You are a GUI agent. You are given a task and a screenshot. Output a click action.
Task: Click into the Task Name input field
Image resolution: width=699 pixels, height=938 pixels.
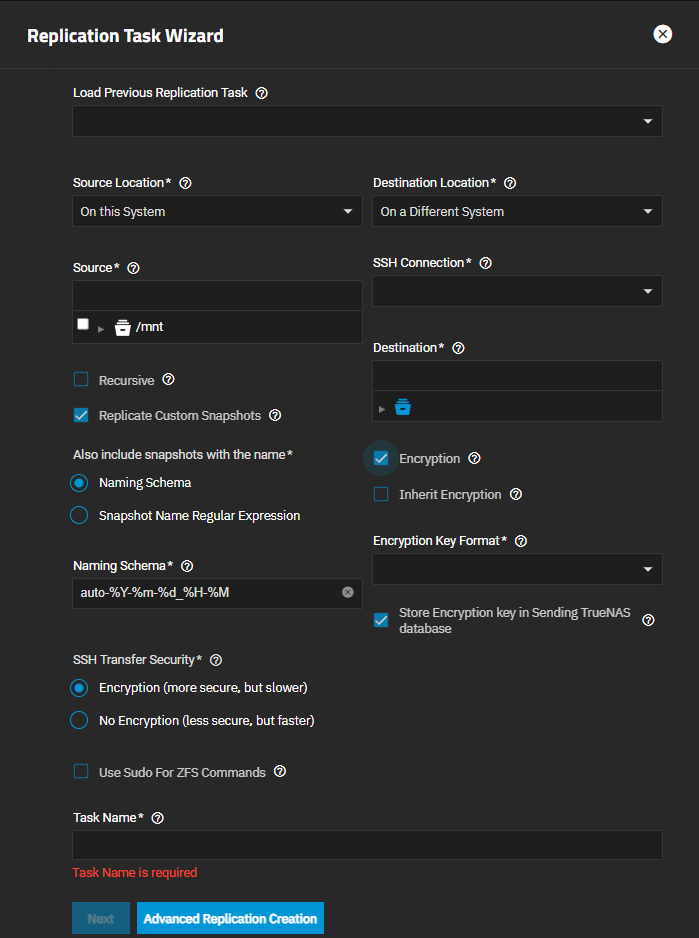click(367, 845)
